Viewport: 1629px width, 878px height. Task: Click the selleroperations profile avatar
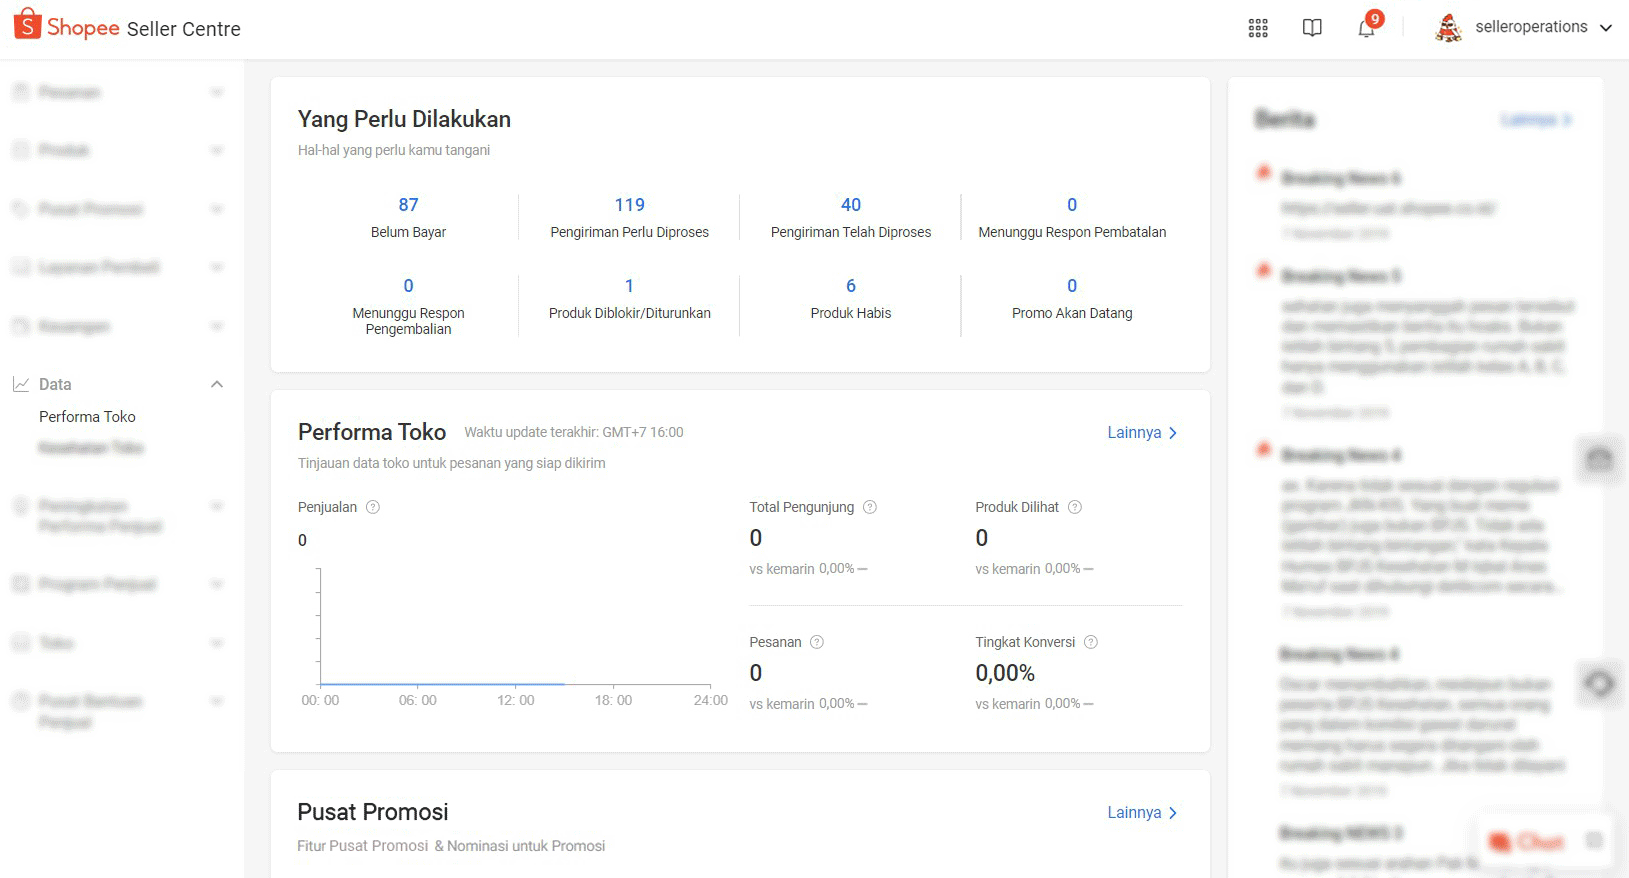pos(1448,28)
